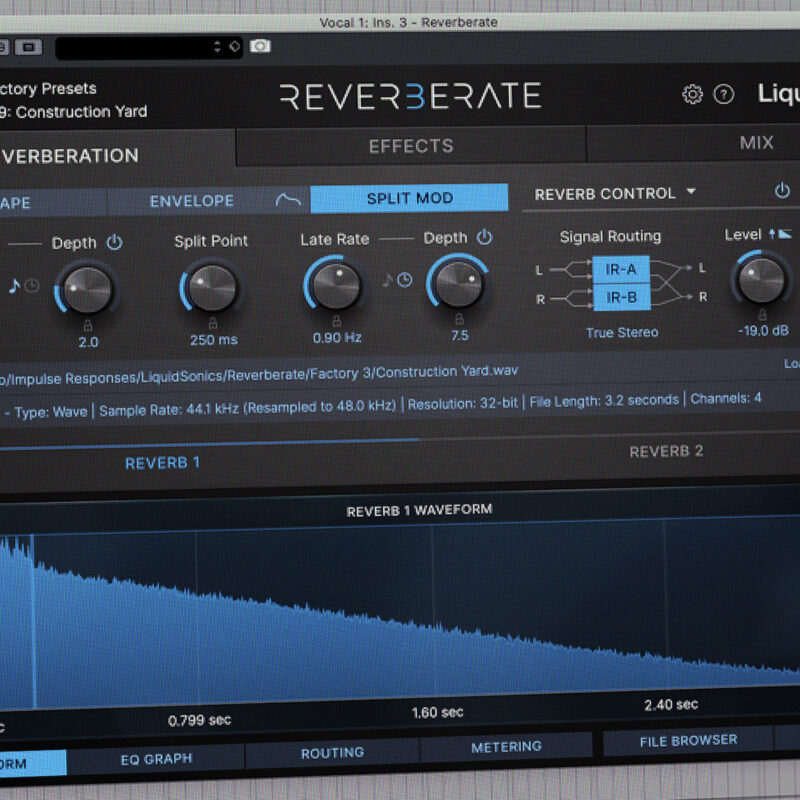Click the 250 ms Split Point value
The width and height of the screenshot is (800, 800).
coord(214,340)
